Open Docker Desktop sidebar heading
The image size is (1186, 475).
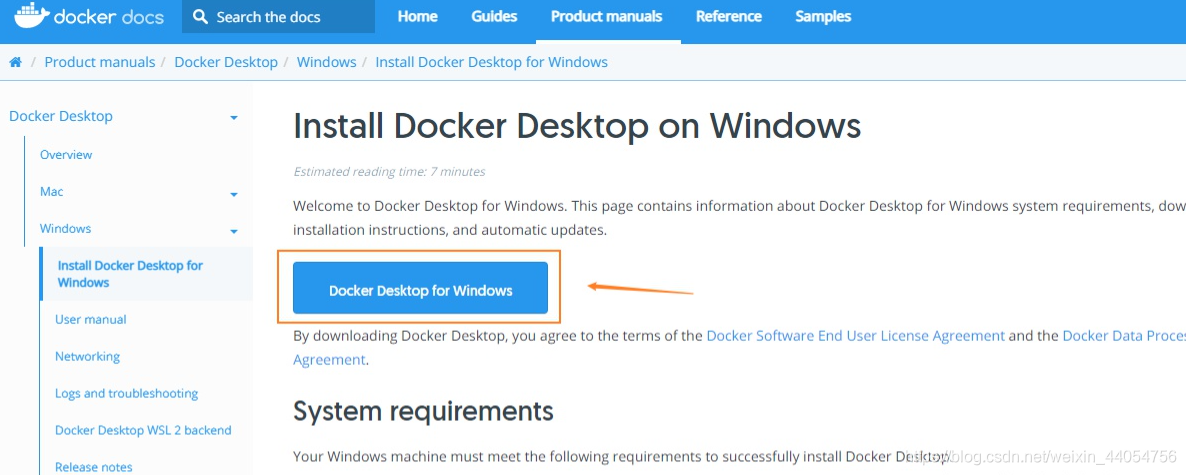[61, 116]
